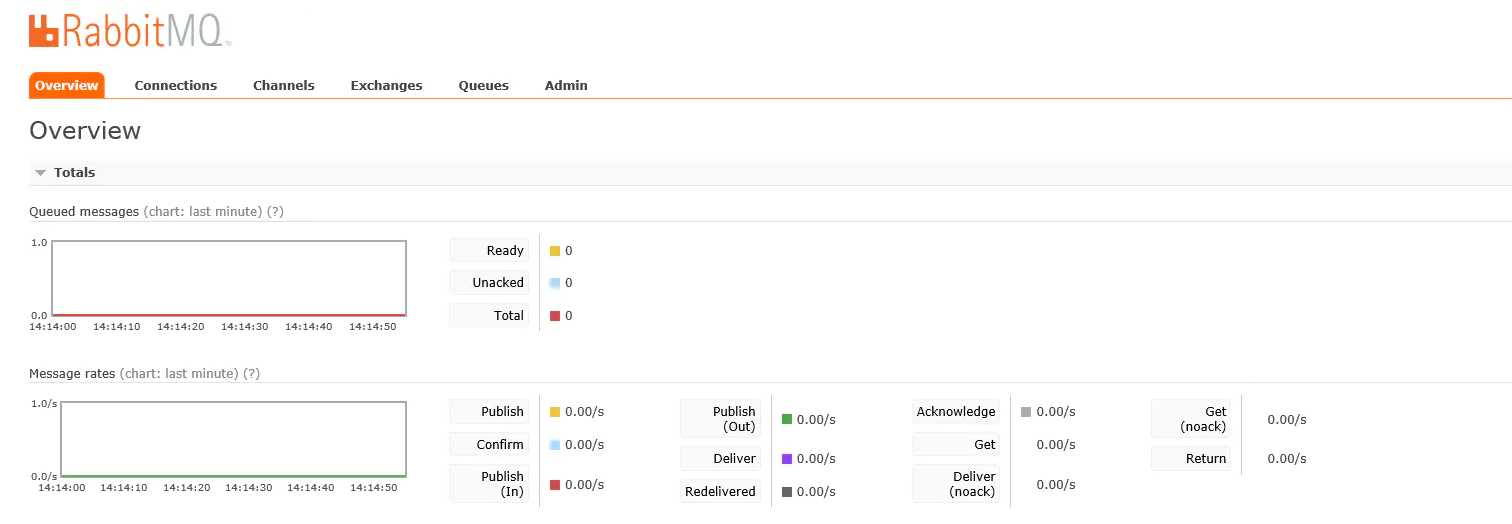Click the green Publish (Out) swatch
Screen dimensions: 1512x524
787,419
